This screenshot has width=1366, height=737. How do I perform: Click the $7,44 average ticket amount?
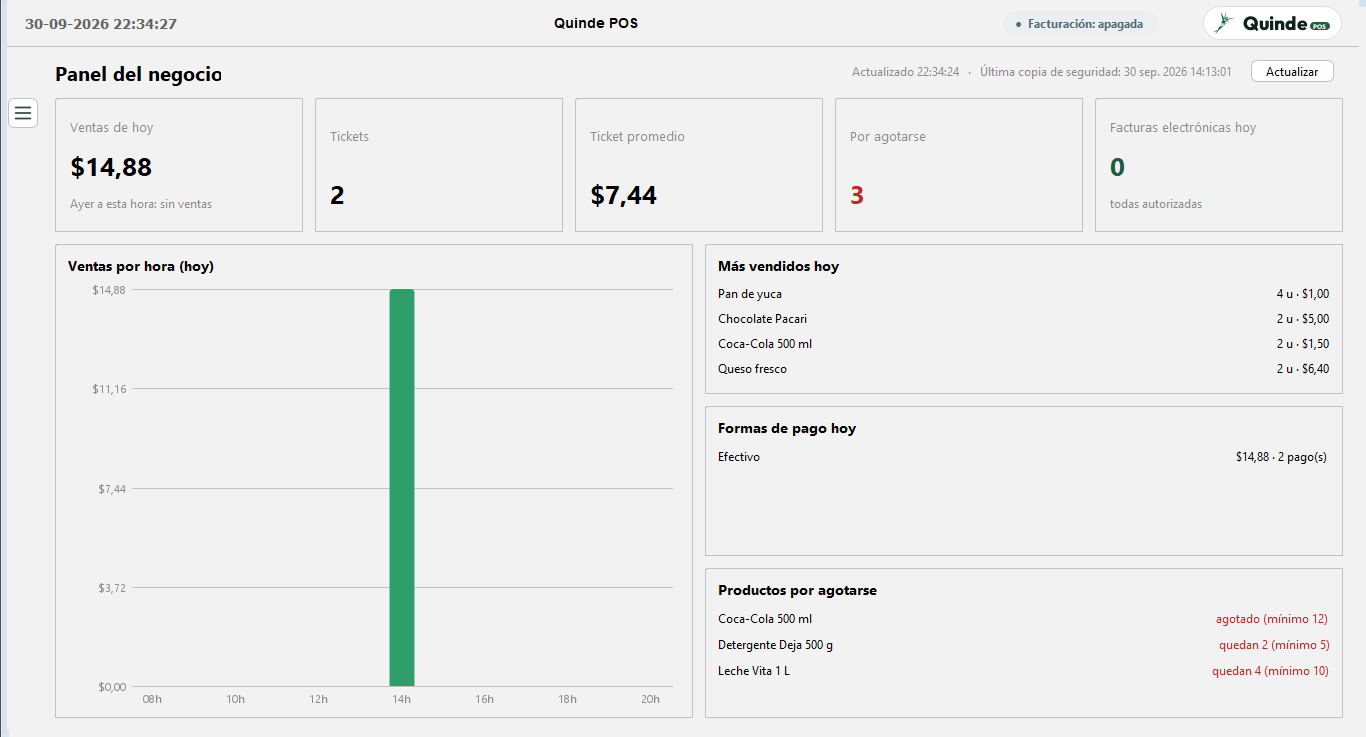click(624, 195)
